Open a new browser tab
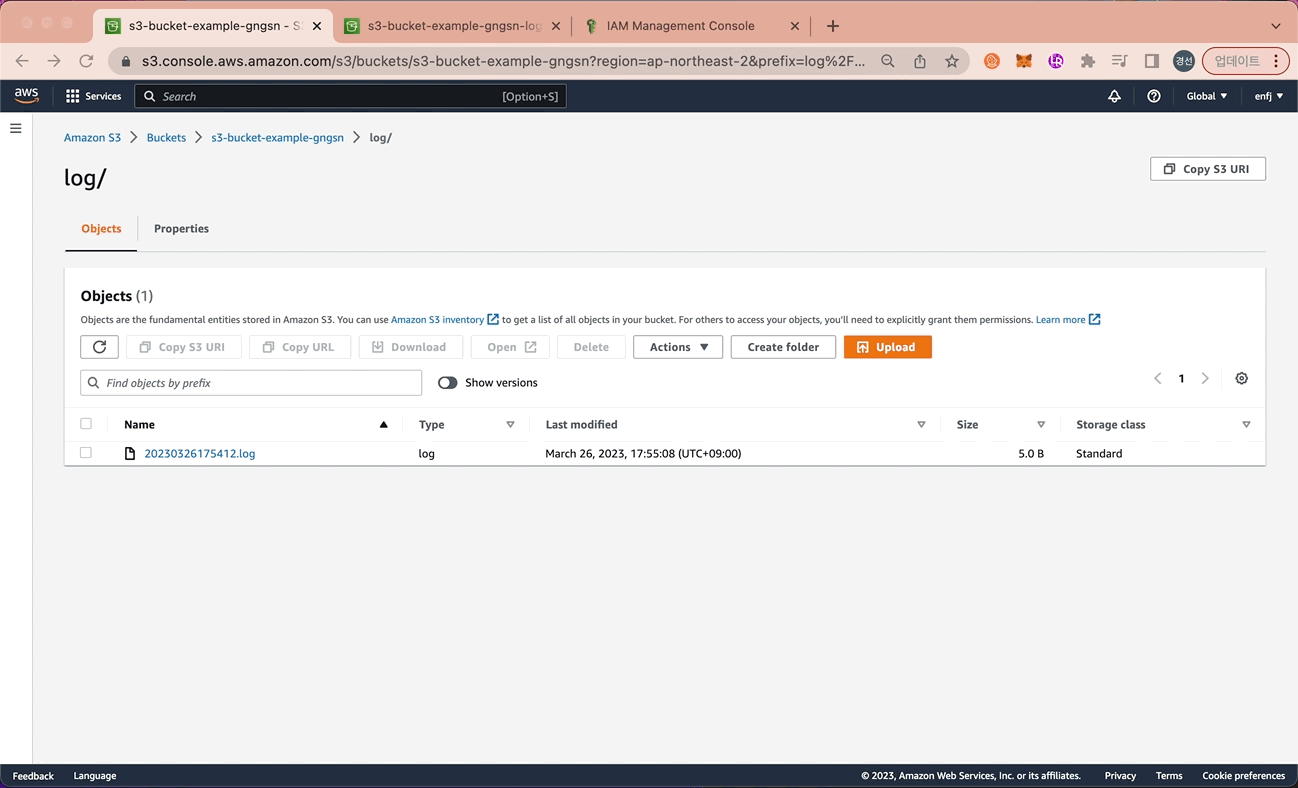This screenshot has width=1298, height=788. pos(832,26)
